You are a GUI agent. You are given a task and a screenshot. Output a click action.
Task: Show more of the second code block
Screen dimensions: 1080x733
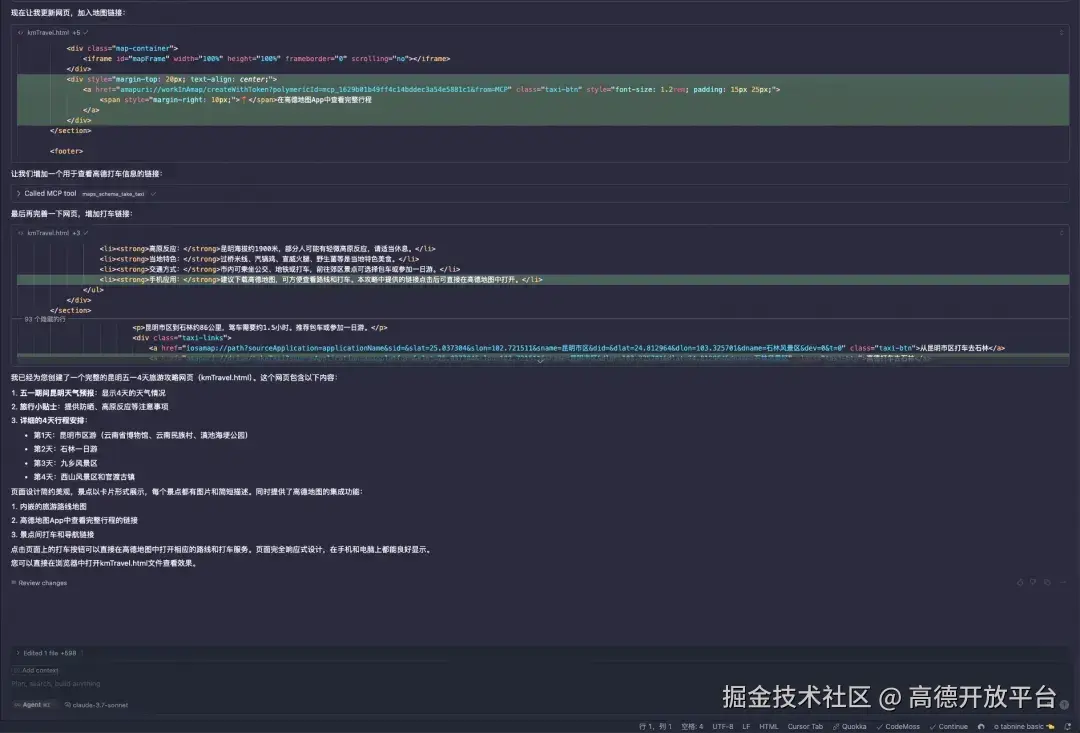(541, 360)
